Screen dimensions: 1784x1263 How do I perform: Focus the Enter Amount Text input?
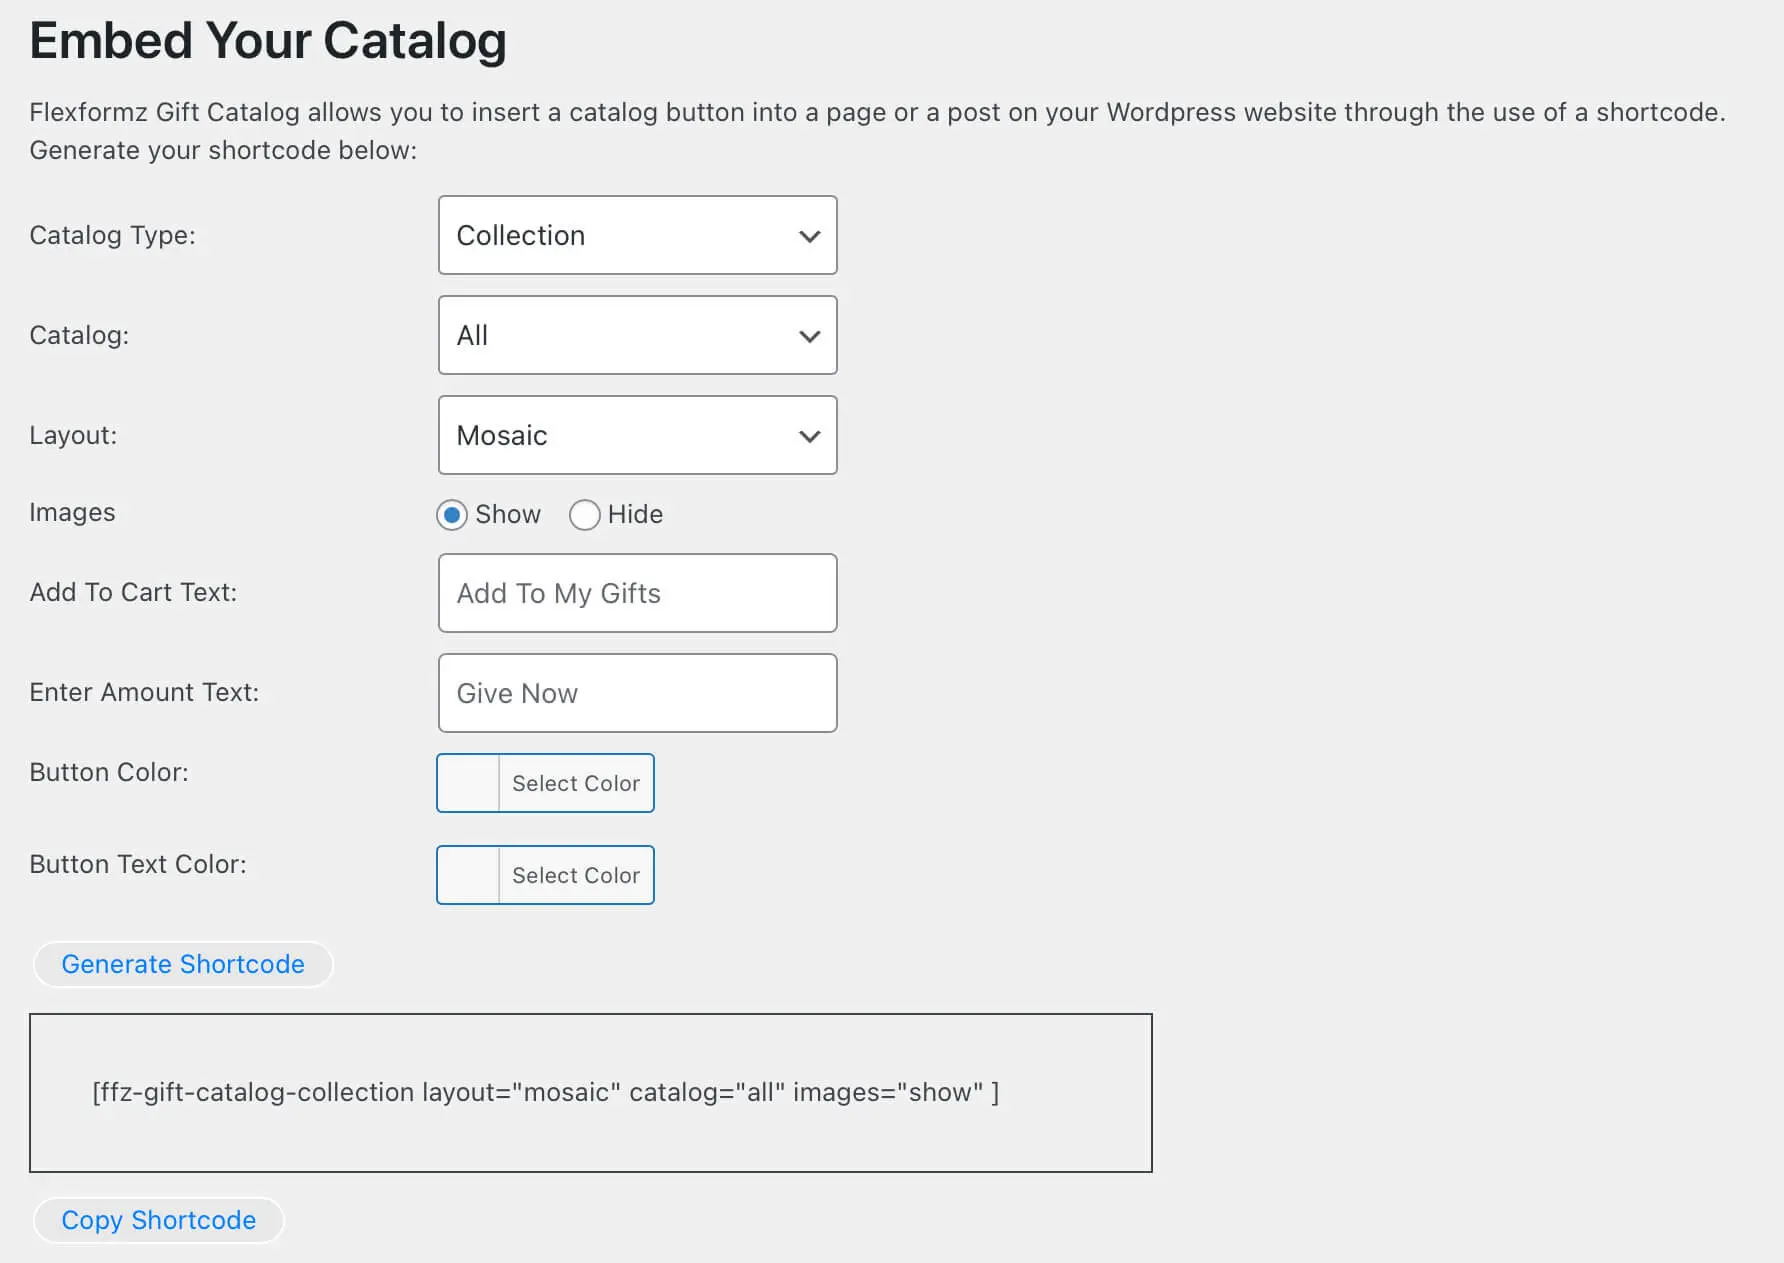pos(637,693)
